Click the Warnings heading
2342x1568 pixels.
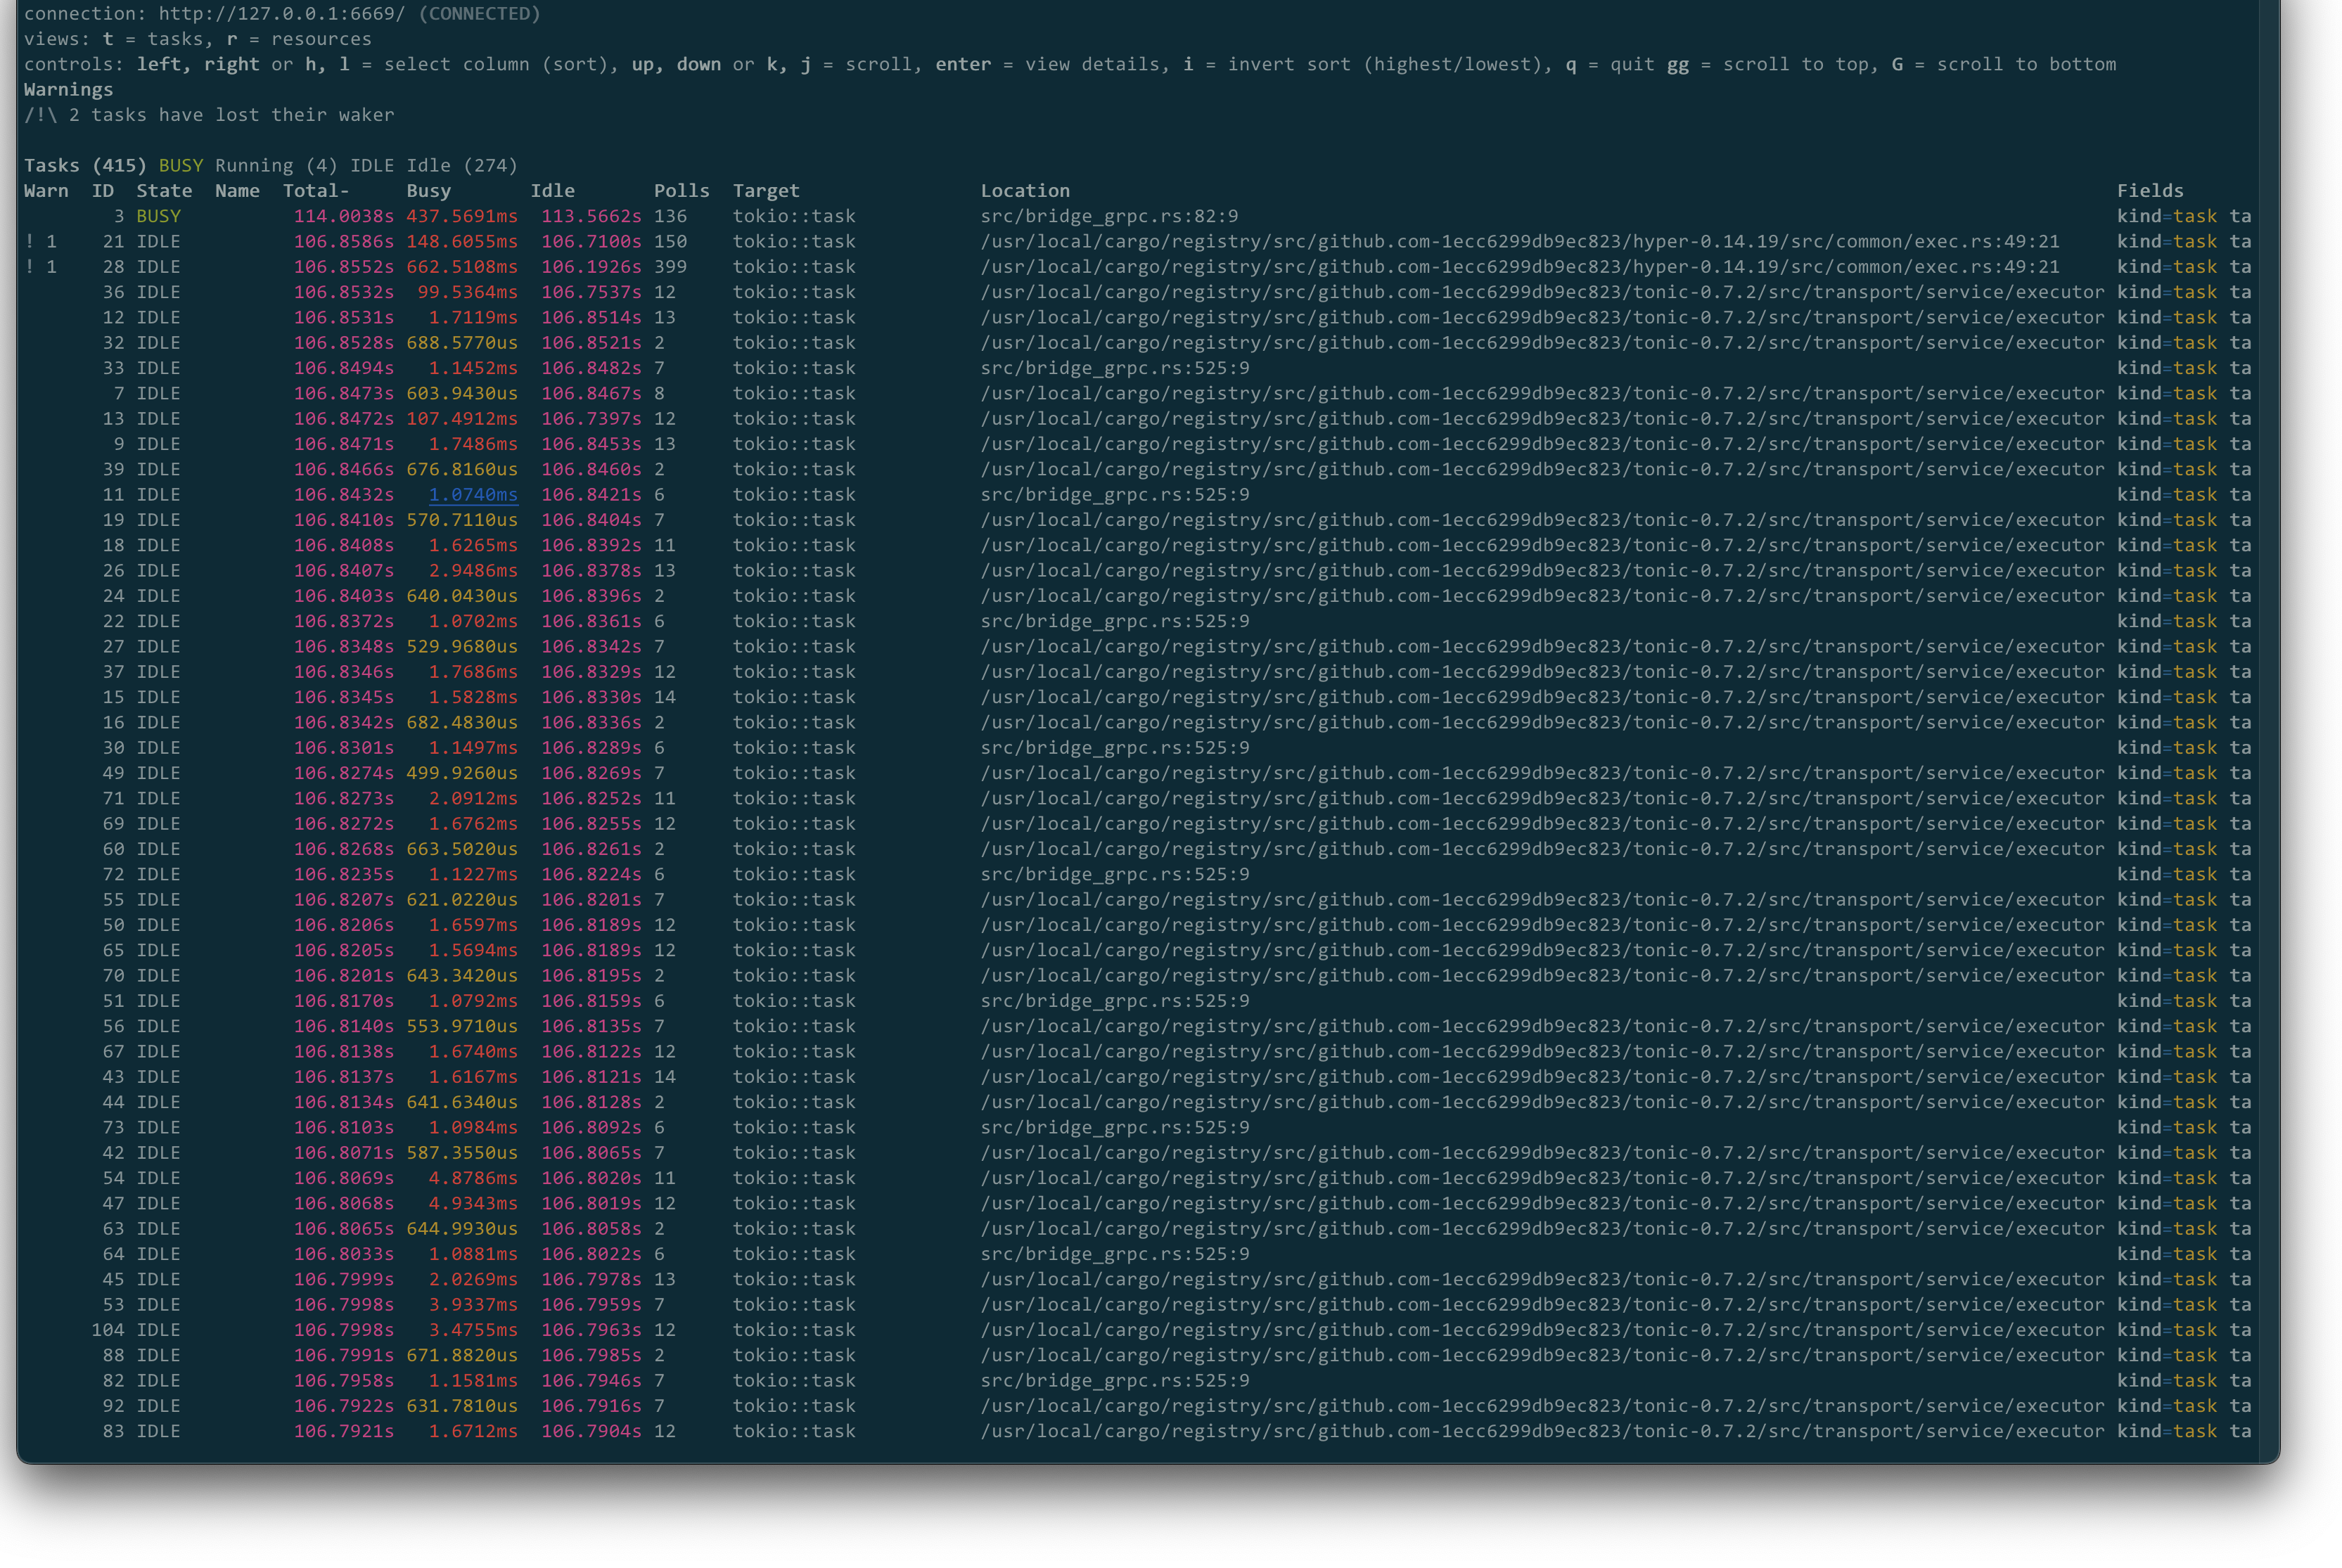(x=69, y=89)
